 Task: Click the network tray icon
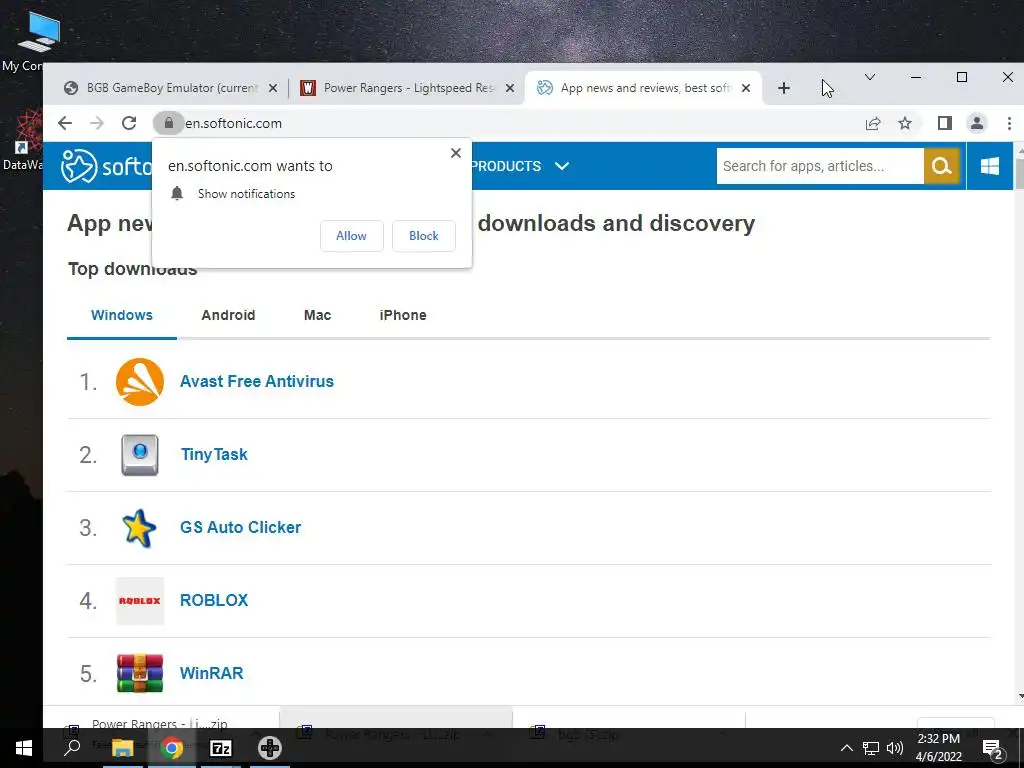click(871, 748)
